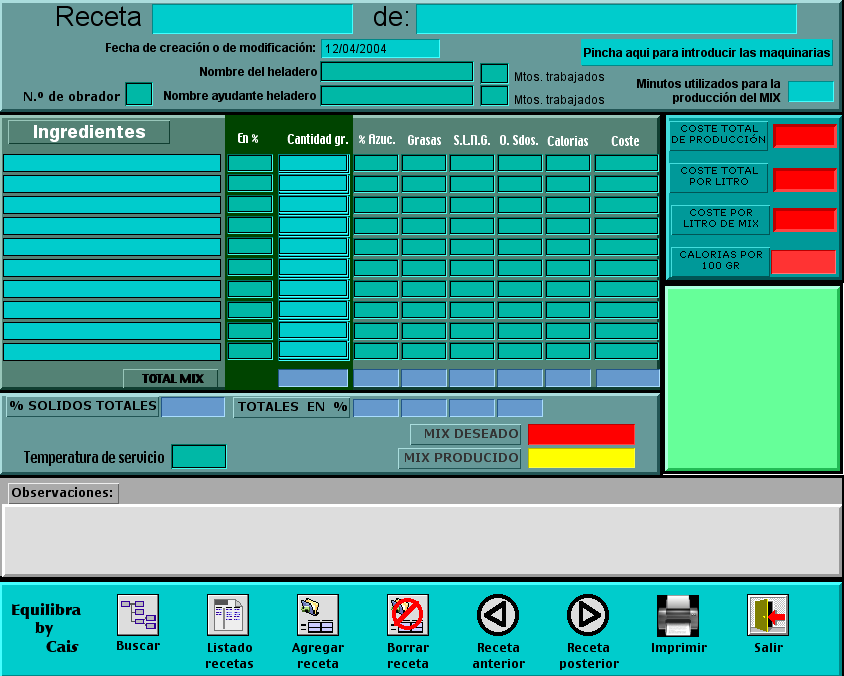Click the creation date field showing 12/04/2004

click(x=380, y=48)
